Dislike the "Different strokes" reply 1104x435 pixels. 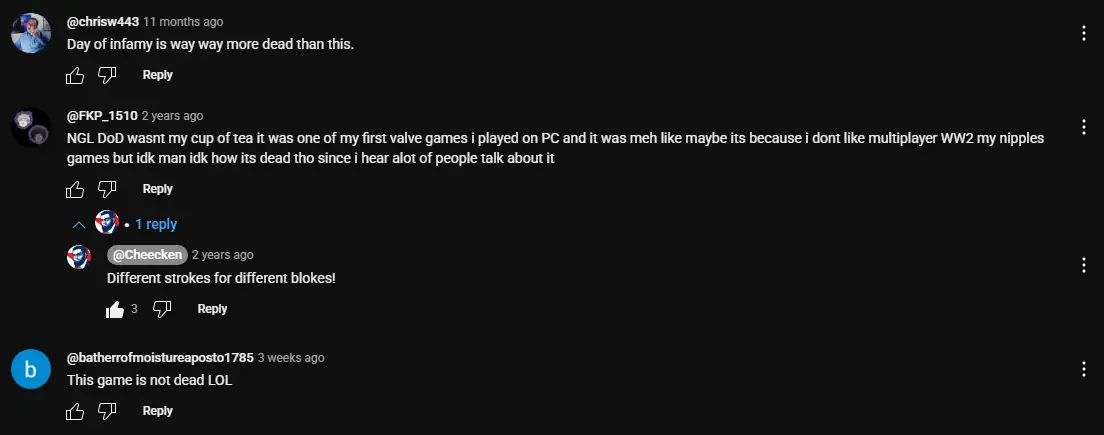(162, 309)
